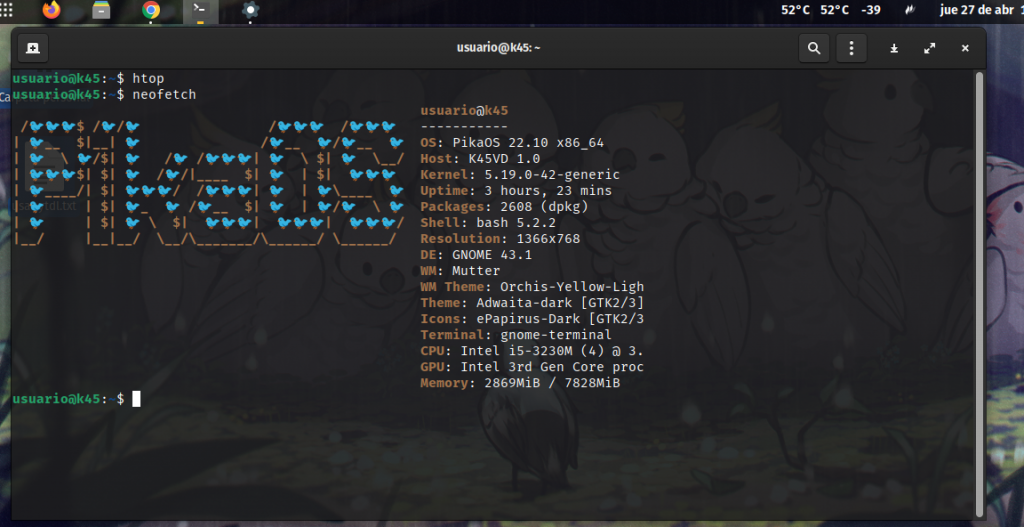Maximize the terminal window
Image resolution: width=1024 pixels, height=527 pixels.
click(x=929, y=48)
